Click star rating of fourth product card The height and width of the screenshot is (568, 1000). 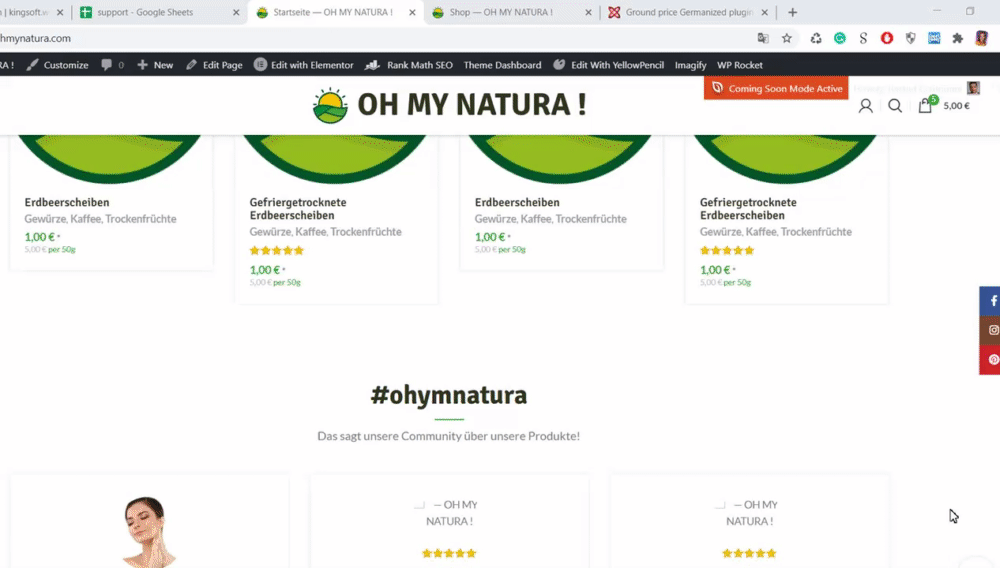pyautogui.click(x=727, y=251)
